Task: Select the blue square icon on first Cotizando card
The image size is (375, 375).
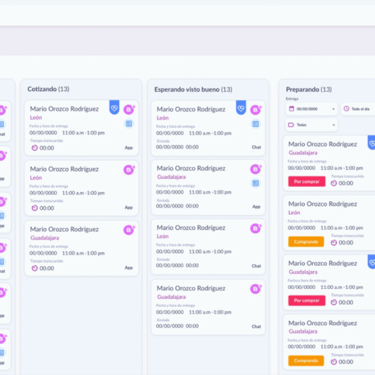Action: coord(129,124)
